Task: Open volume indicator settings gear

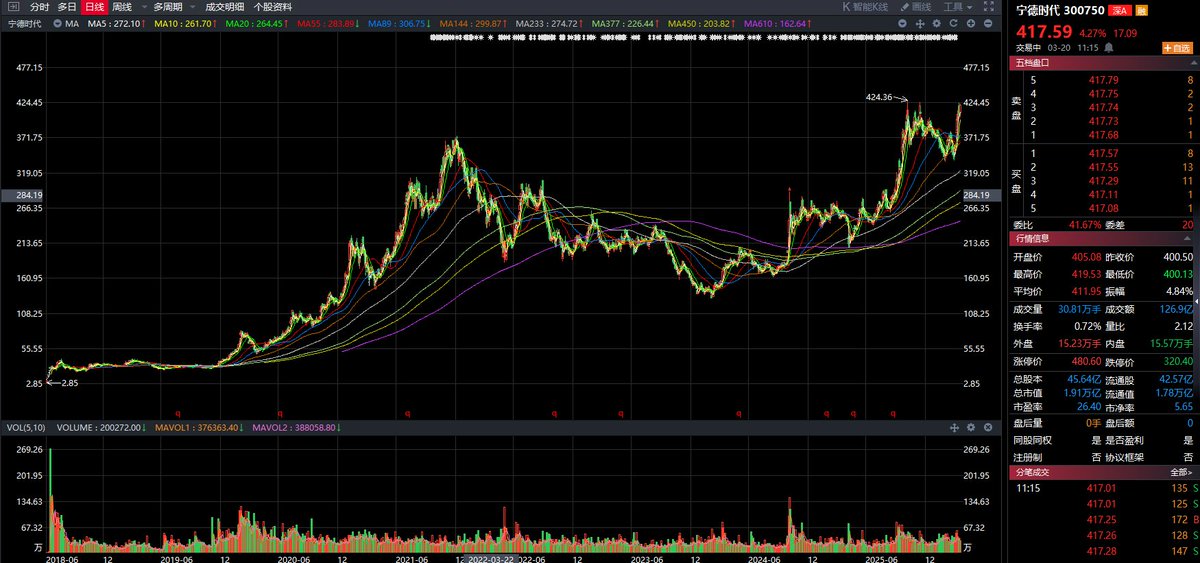Action: coord(972,427)
